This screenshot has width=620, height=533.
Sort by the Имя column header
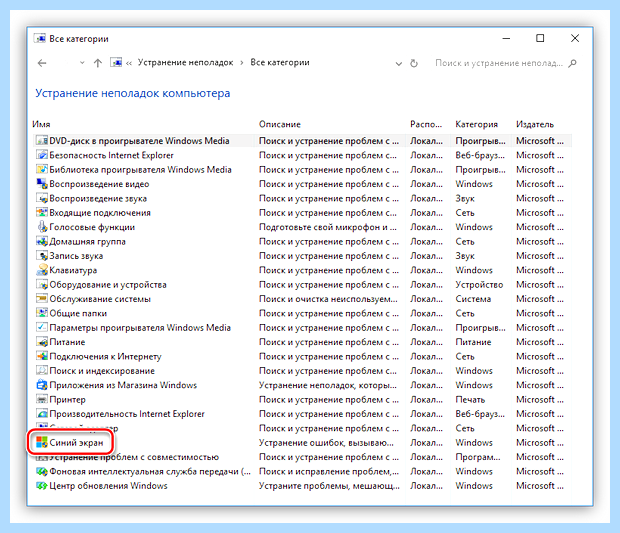pos(41,124)
